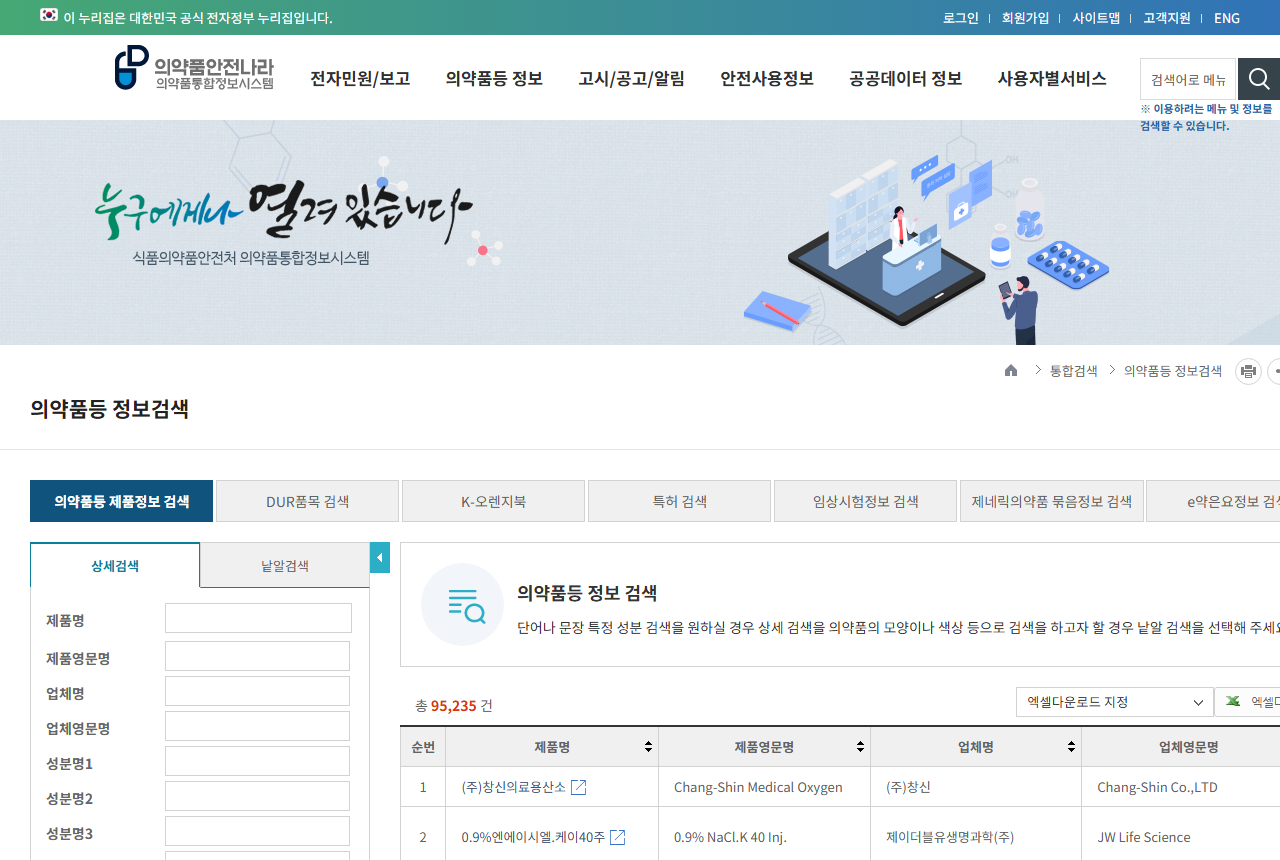
Task: Click the Excel icon download button
Action: [x=1248, y=702]
